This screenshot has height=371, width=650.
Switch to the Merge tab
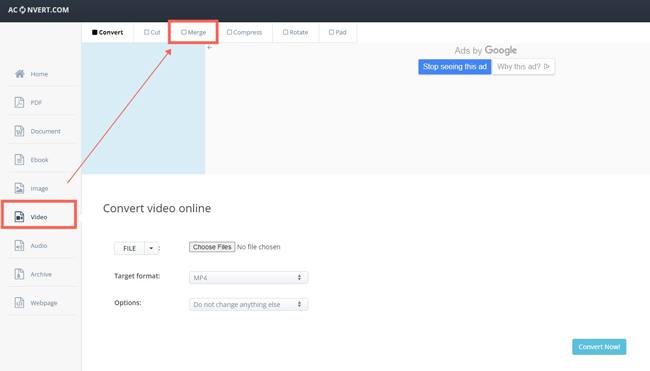[193, 32]
